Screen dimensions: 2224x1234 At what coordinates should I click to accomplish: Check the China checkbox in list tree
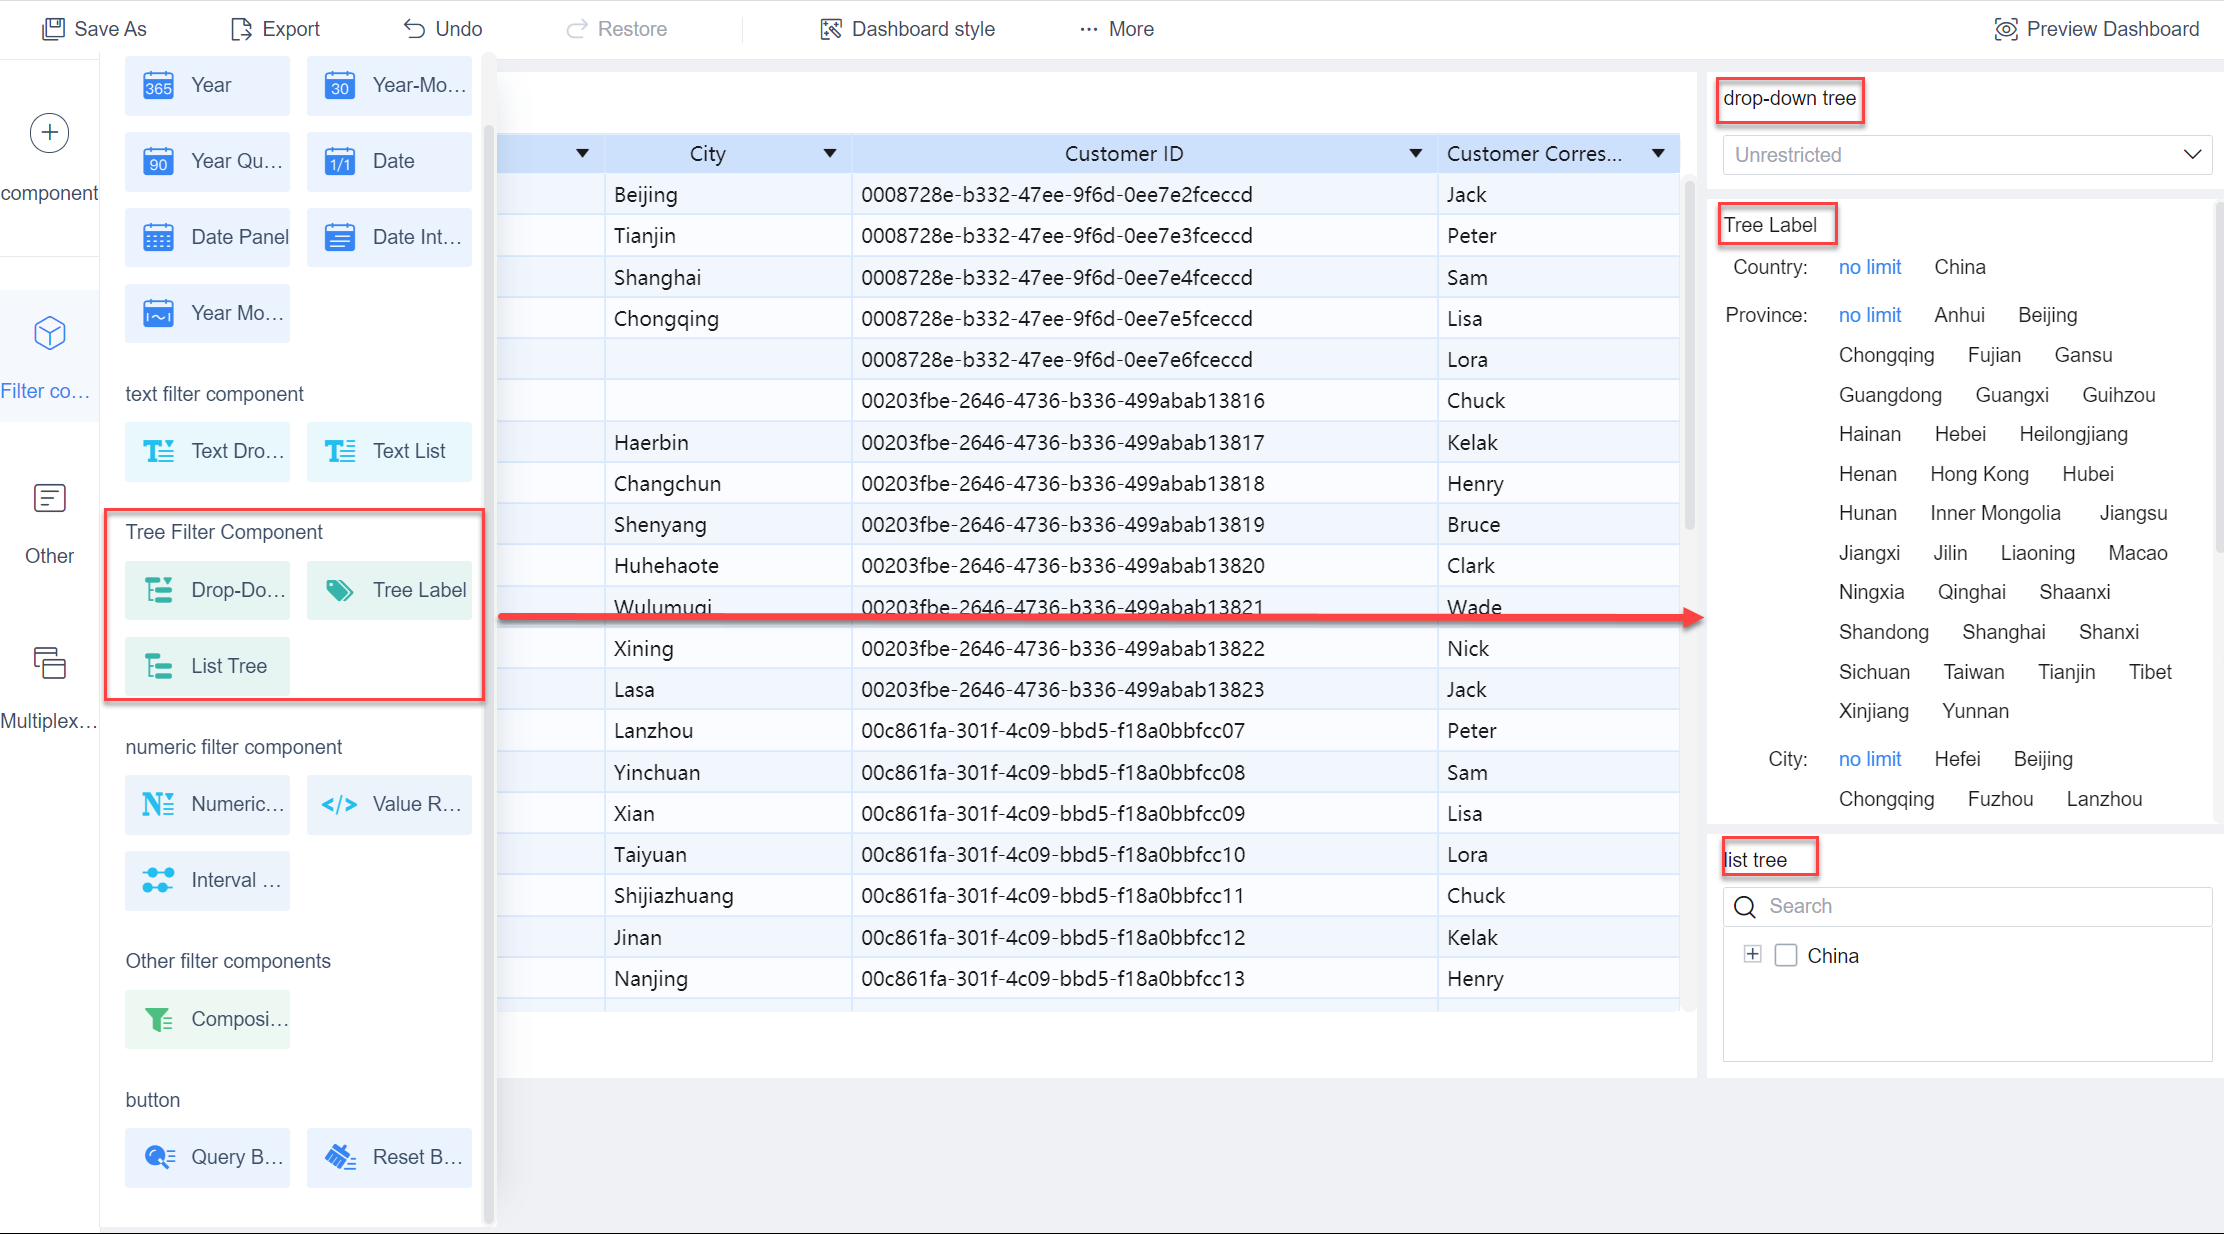1785,956
